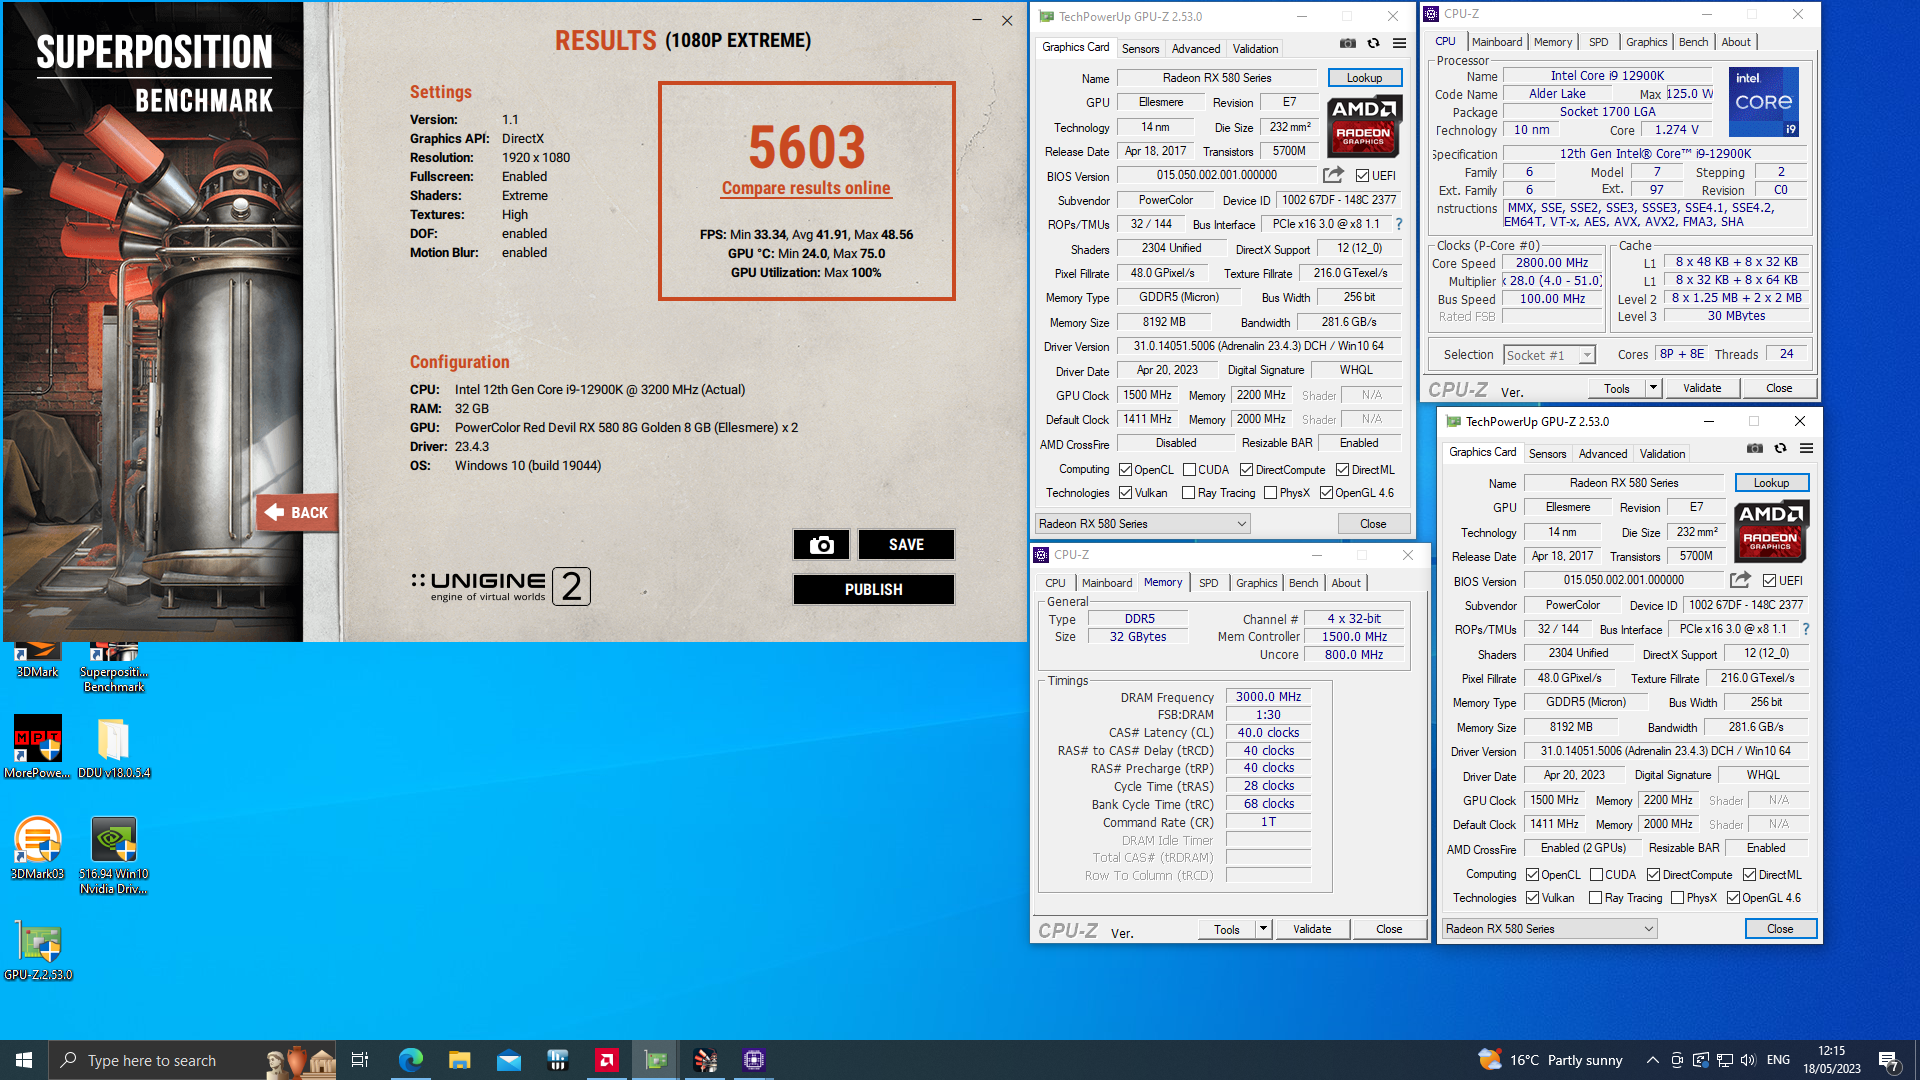The height and width of the screenshot is (1080, 1920).
Task: Toggle OpenCL checkbox in top GPU-Z window
Action: click(1126, 470)
